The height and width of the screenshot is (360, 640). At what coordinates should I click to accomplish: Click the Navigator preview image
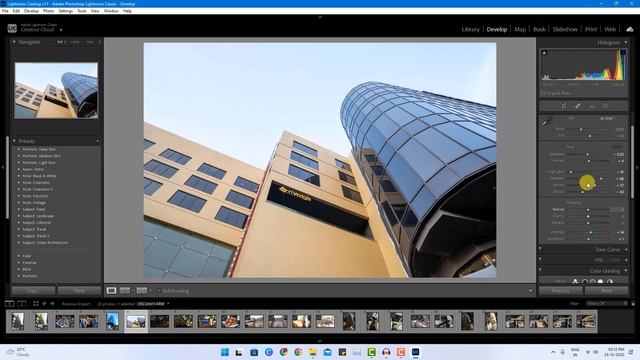(x=56, y=91)
